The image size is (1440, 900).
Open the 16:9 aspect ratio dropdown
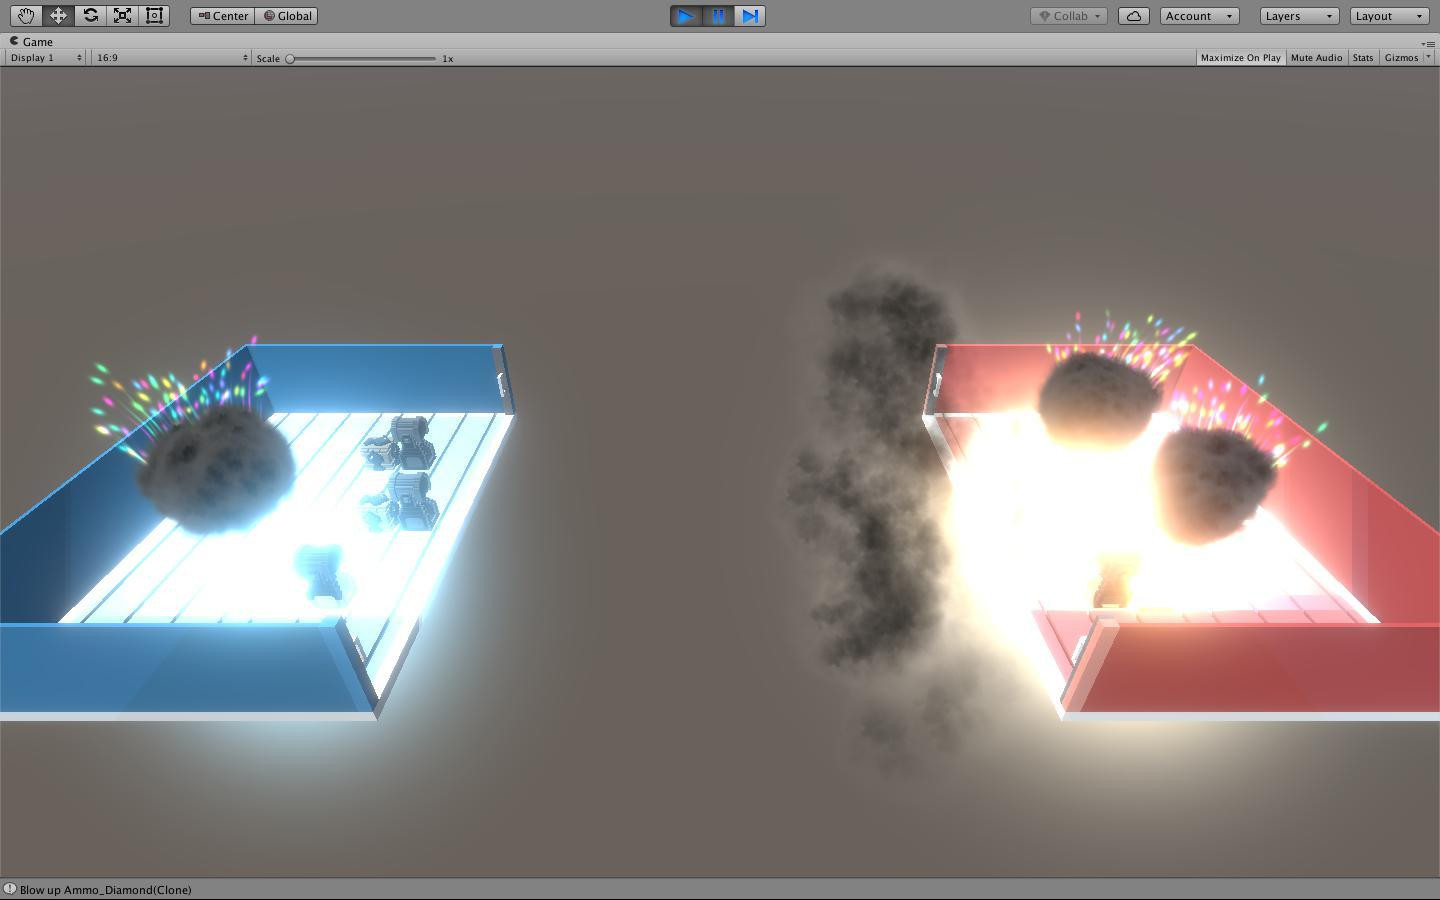click(172, 58)
